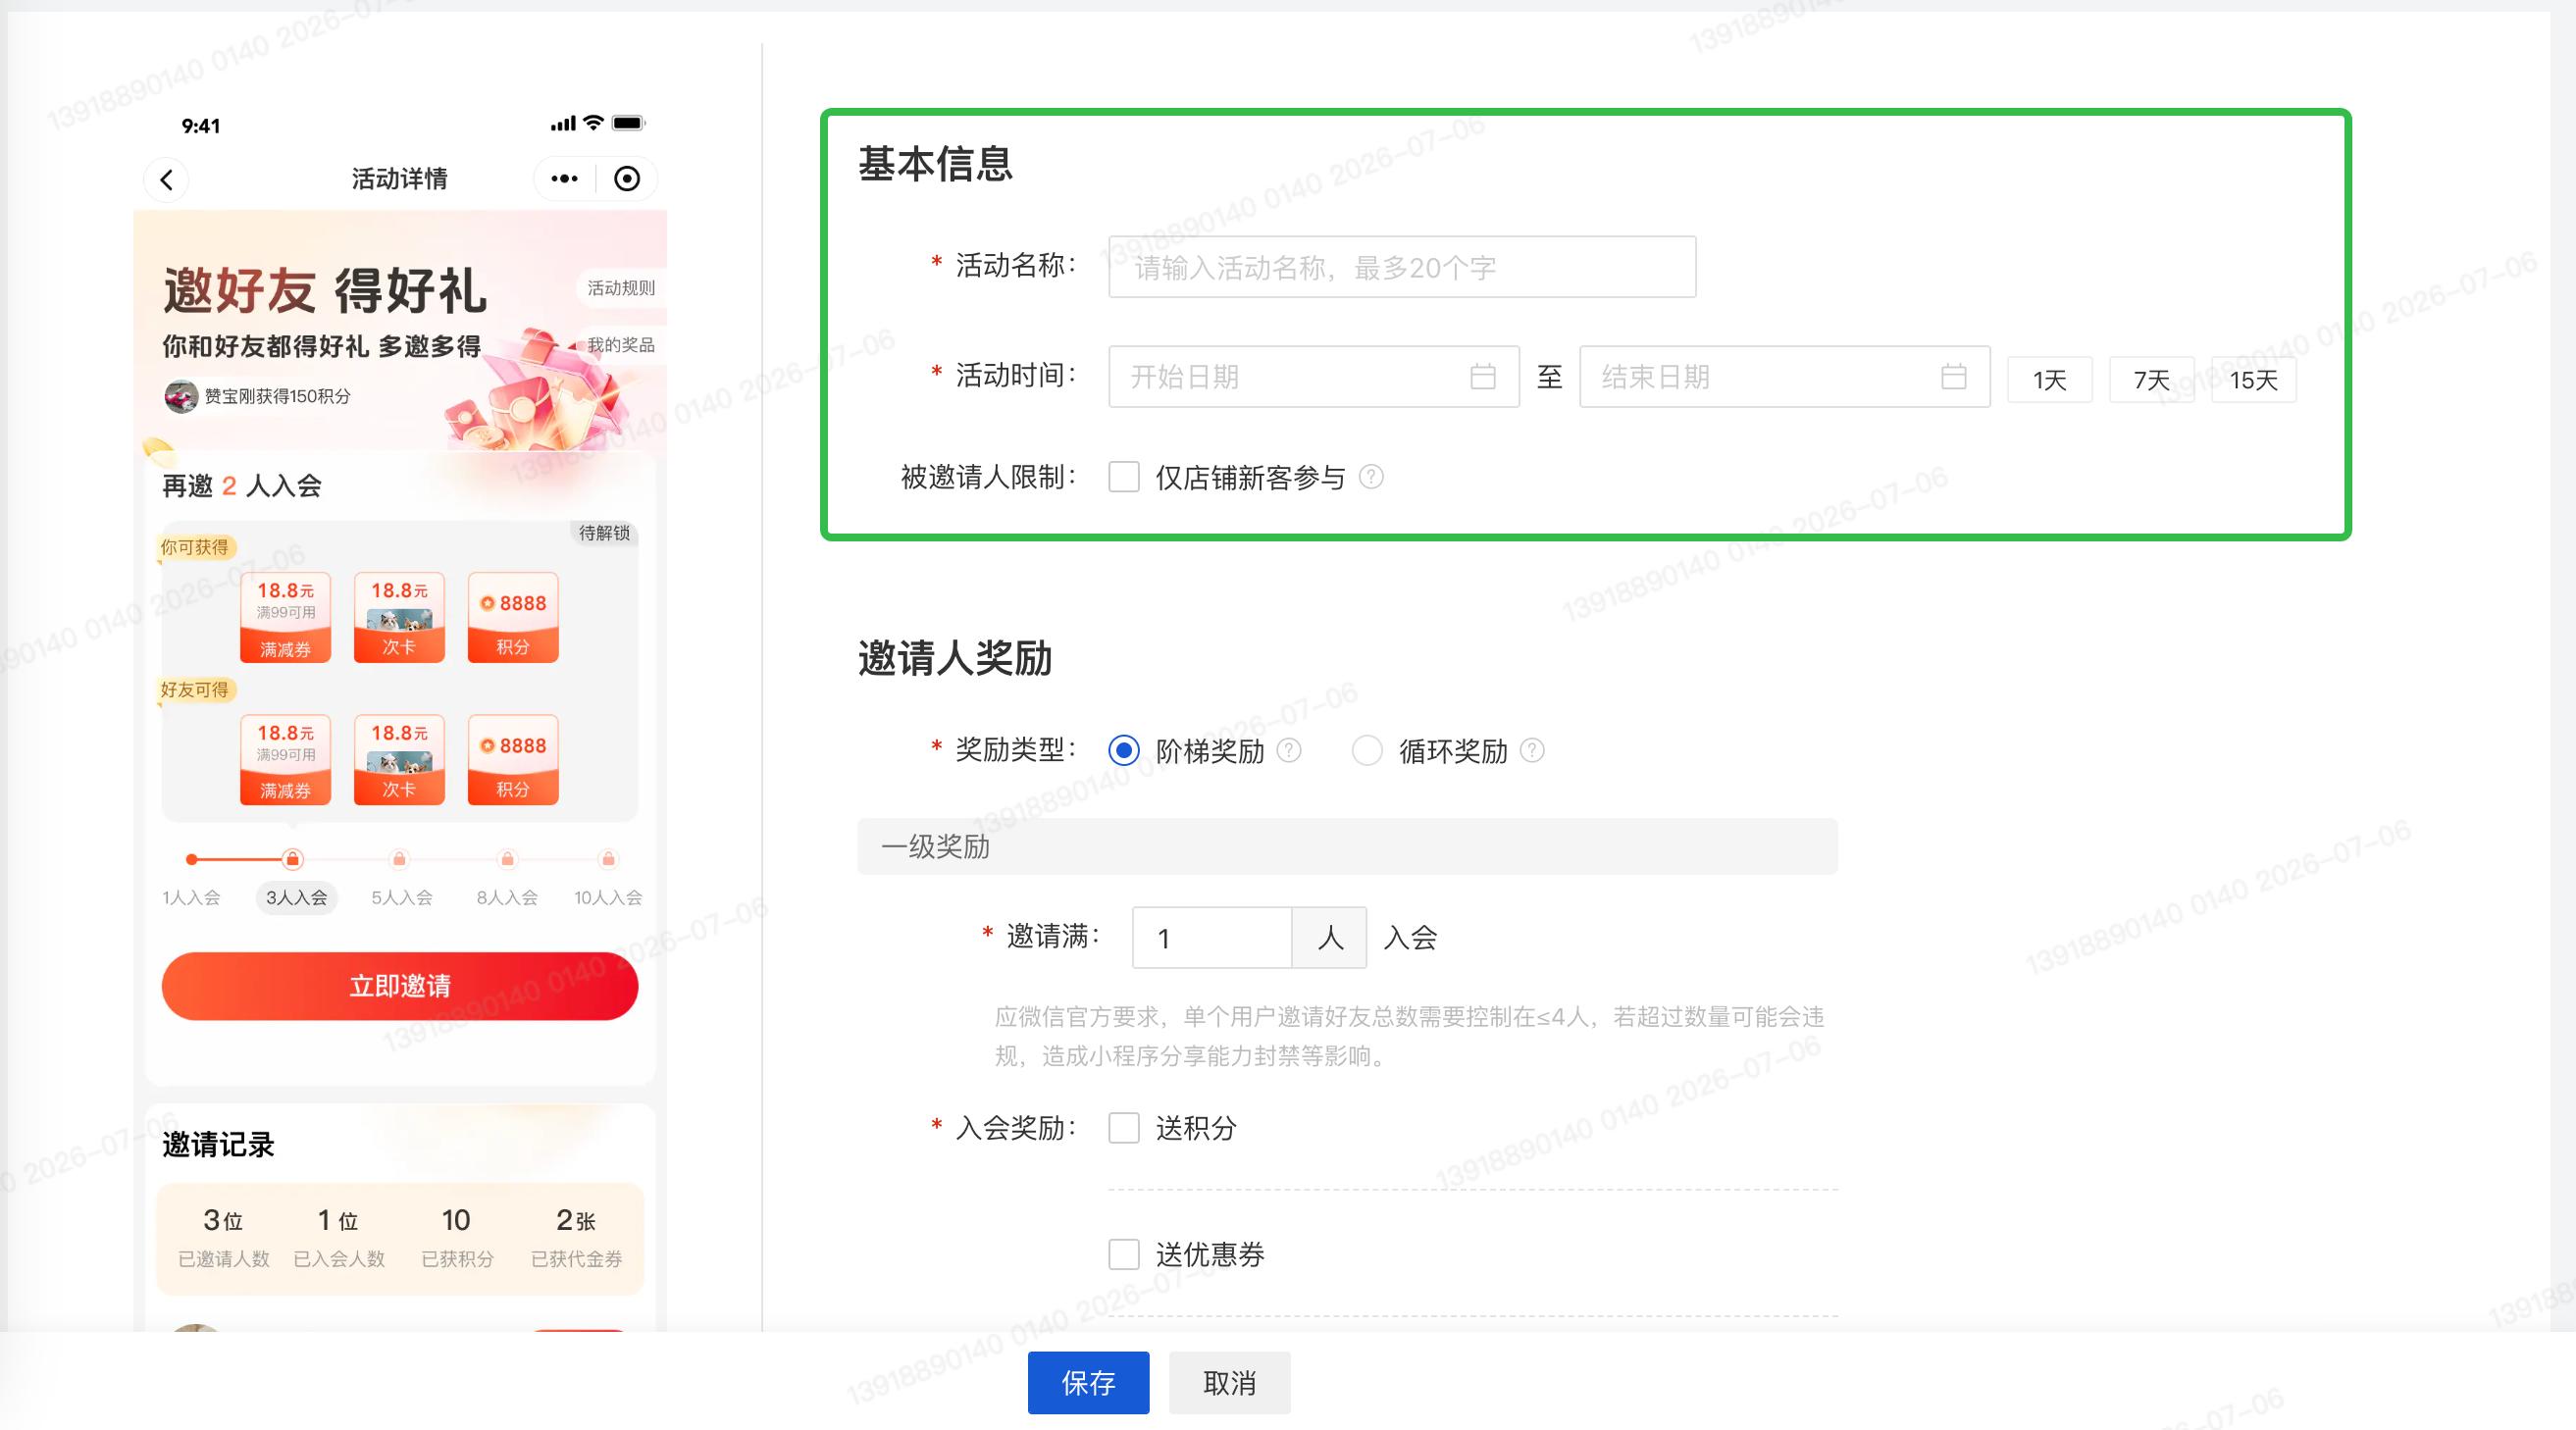2576x1430 pixels.
Task: Focus the 活动名称 input field
Action: point(1402,267)
